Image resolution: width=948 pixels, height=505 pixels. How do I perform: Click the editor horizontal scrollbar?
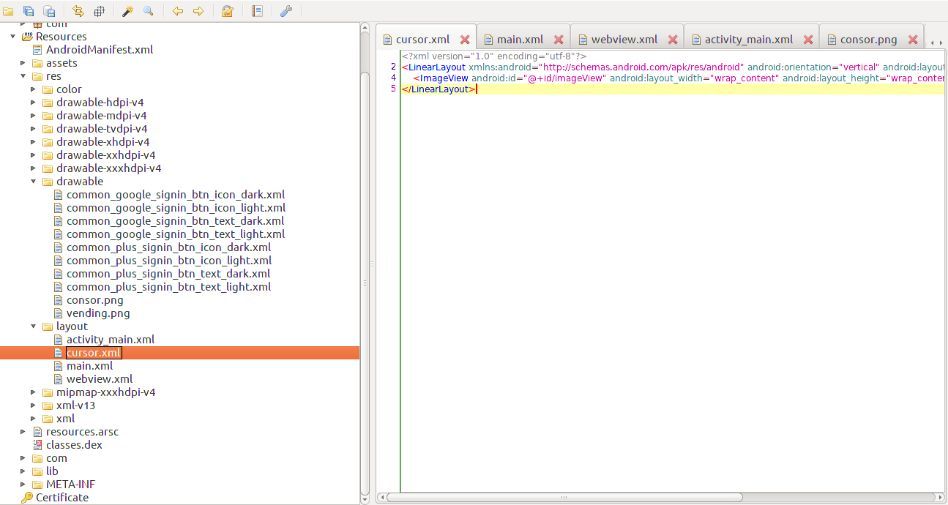(564, 497)
